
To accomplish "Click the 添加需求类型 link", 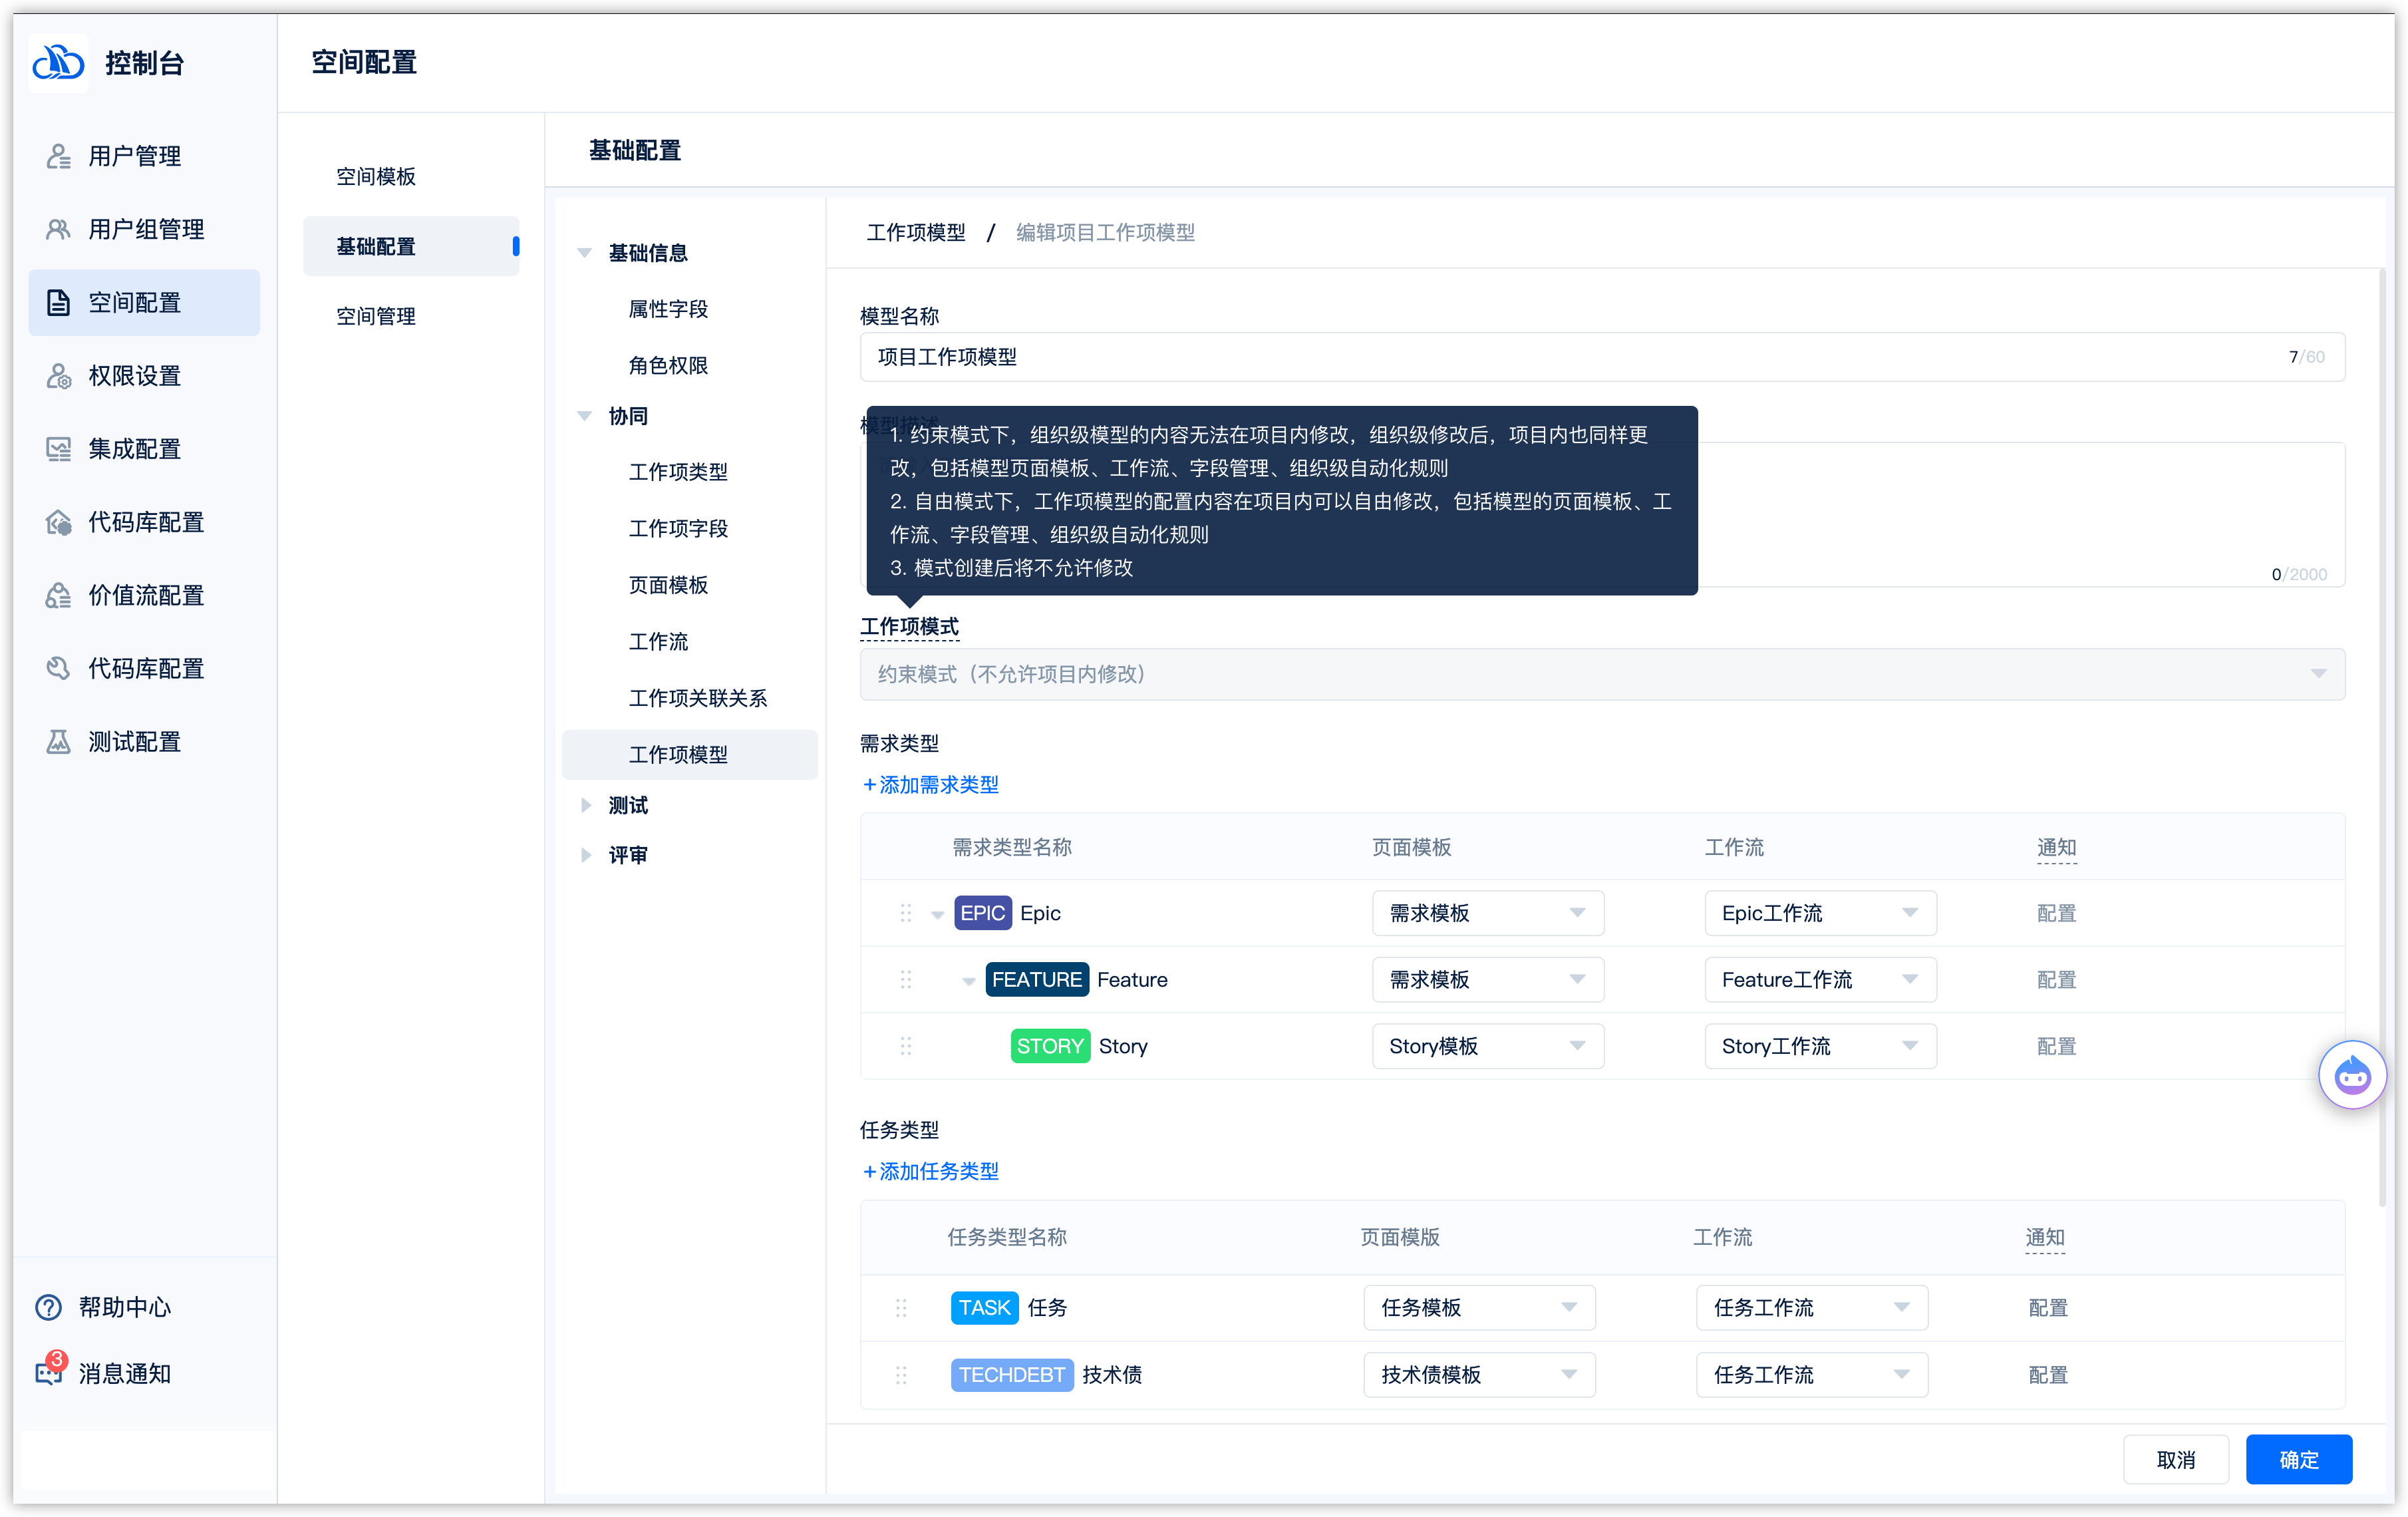I will pyautogui.click(x=930, y=785).
